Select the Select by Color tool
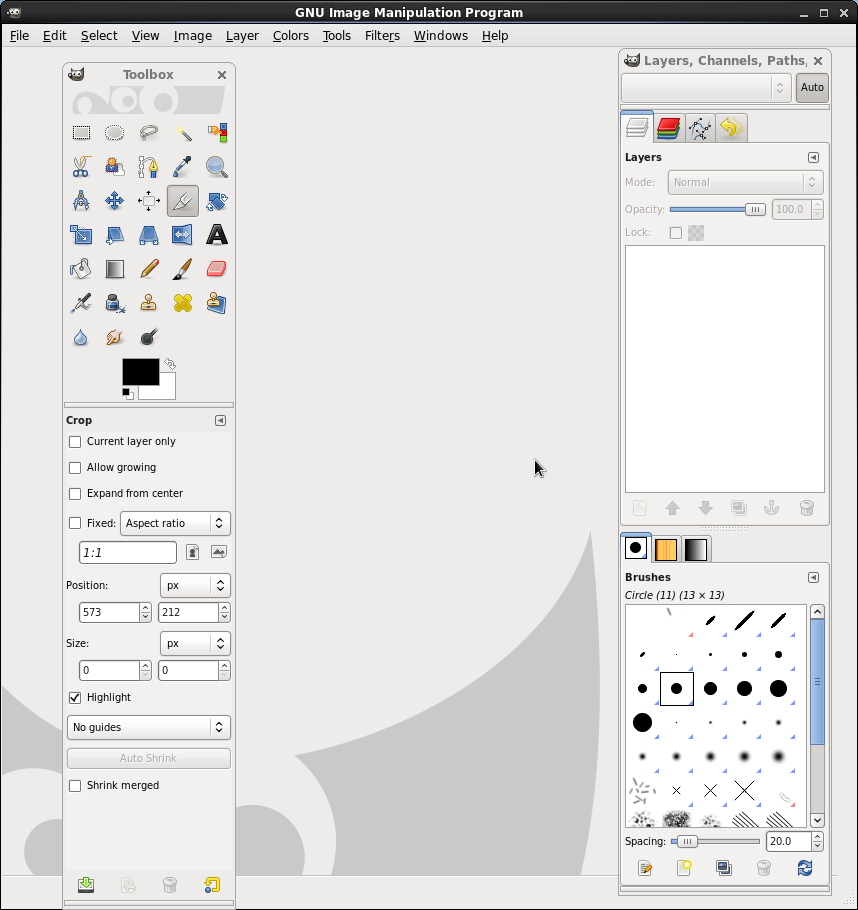Viewport: 858px width, 910px height. tap(217, 133)
